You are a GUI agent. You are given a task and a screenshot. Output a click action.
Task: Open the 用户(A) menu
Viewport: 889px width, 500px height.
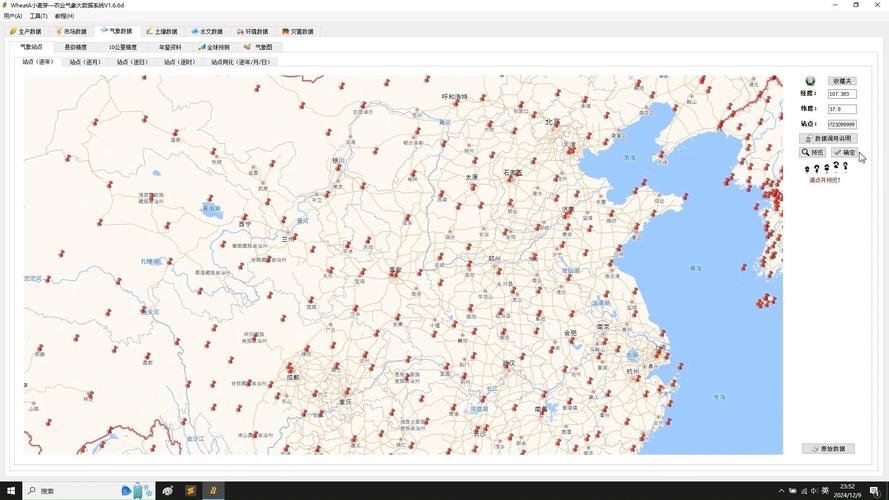point(12,16)
